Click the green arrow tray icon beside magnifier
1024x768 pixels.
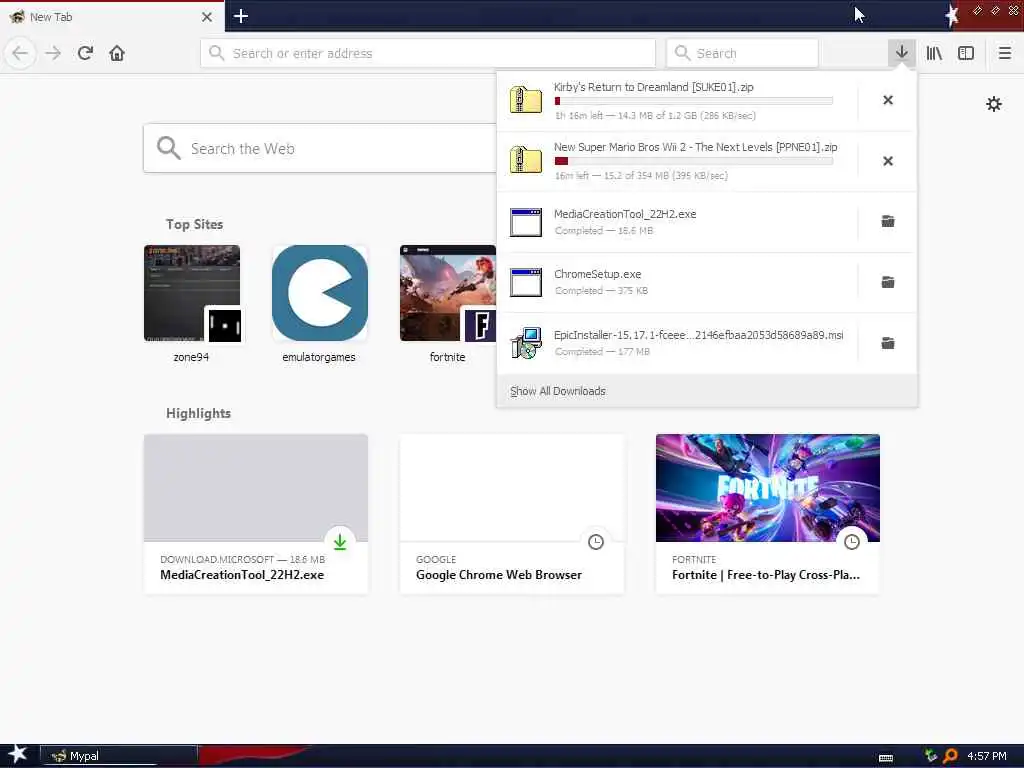pyautogui.click(x=931, y=756)
